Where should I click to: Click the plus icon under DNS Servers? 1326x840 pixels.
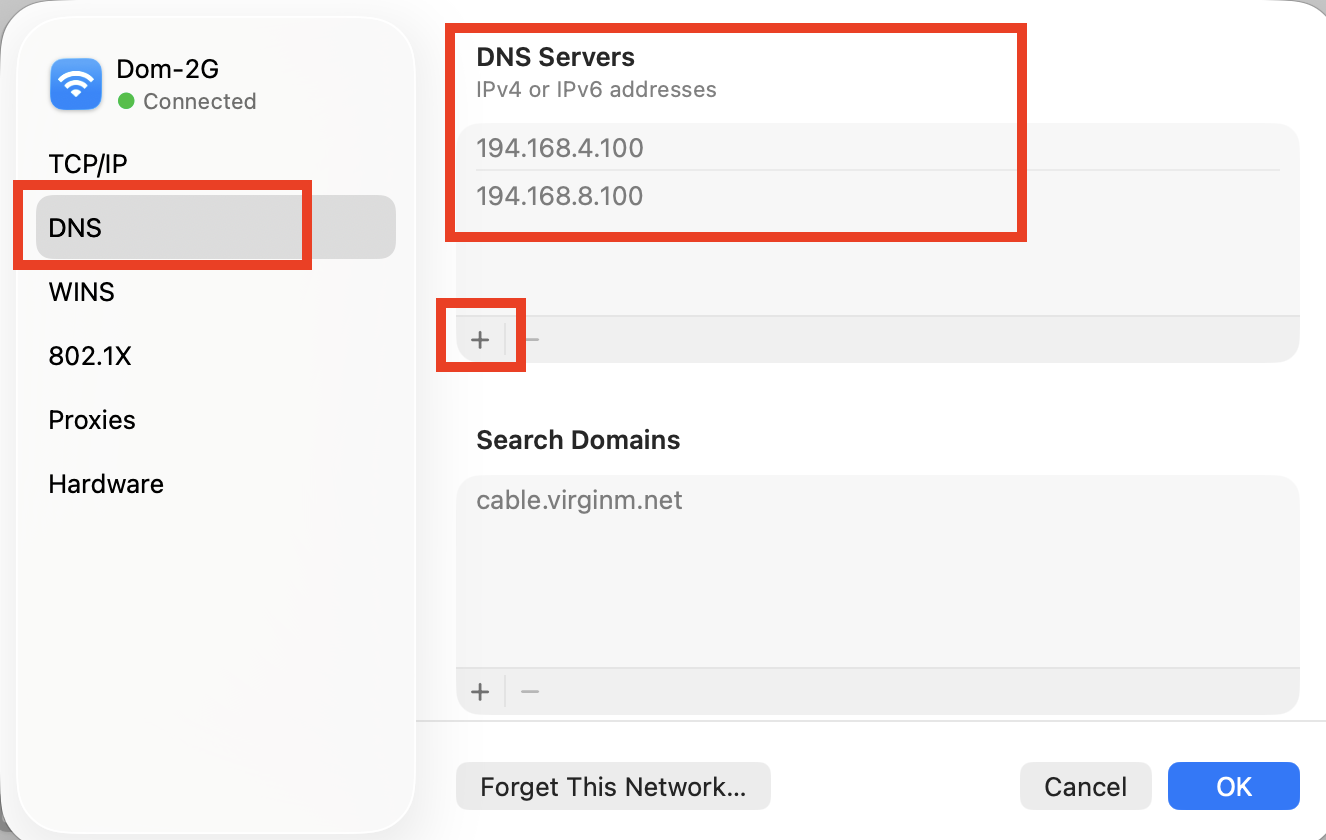[480, 339]
